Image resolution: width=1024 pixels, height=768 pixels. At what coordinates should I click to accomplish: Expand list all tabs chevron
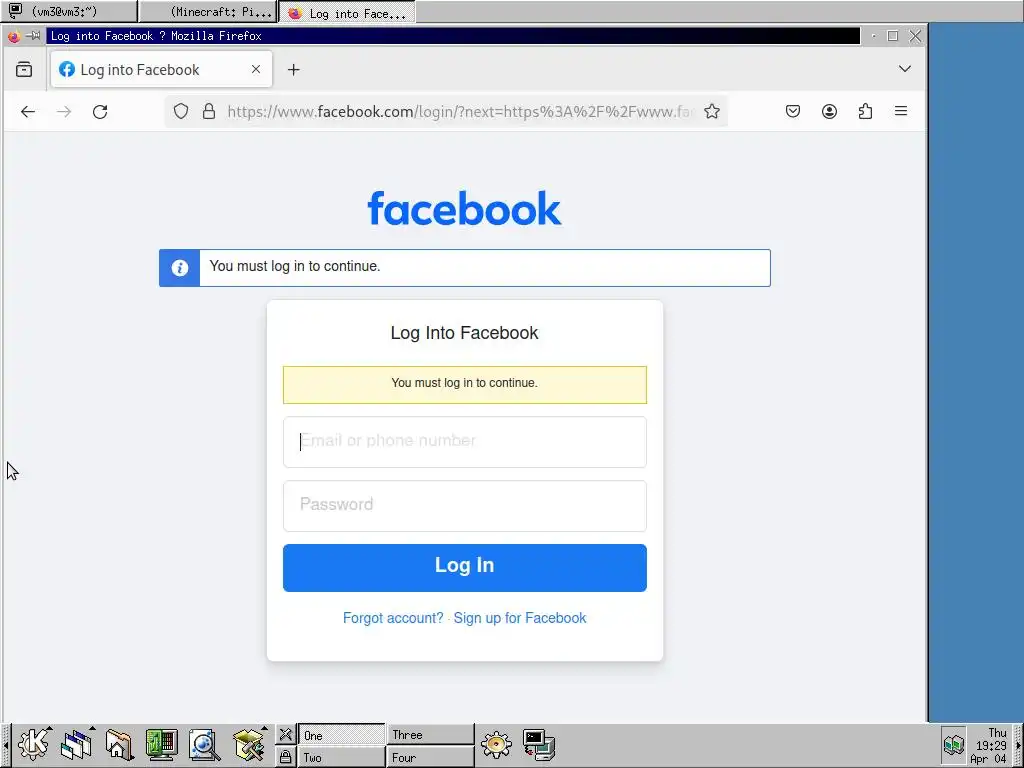point(904,69)
